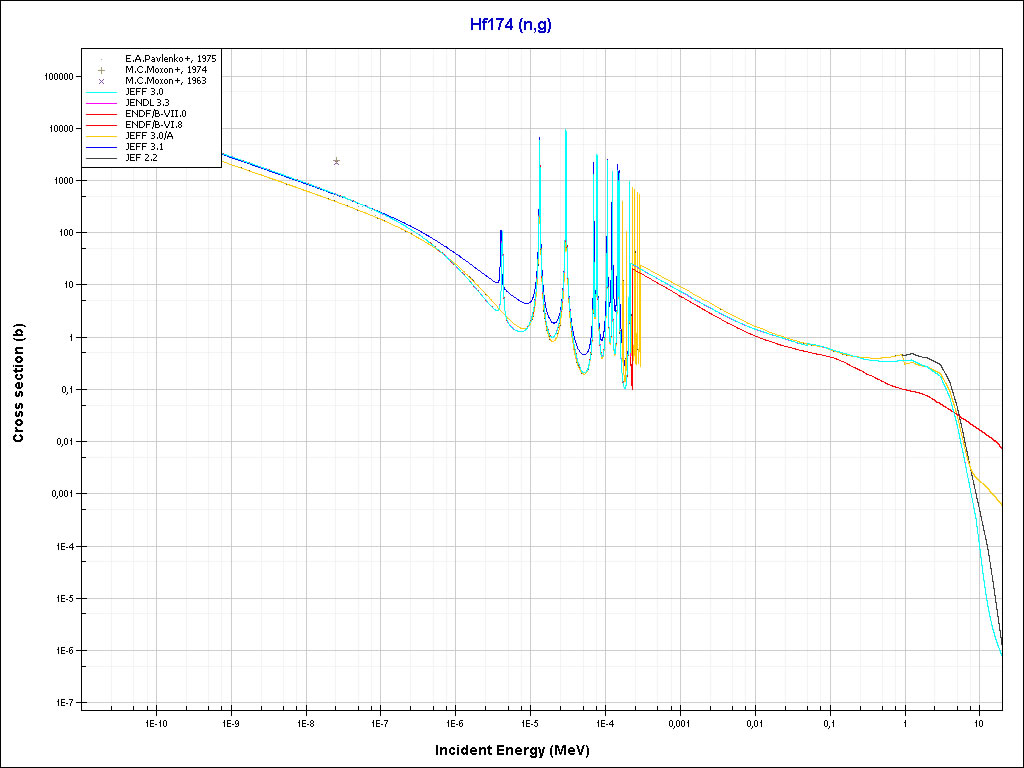Click the orange JEFF 3.0/A legend line
Image resolution: width=1024 pixels, height=768 pixels.
pos(102,136)
